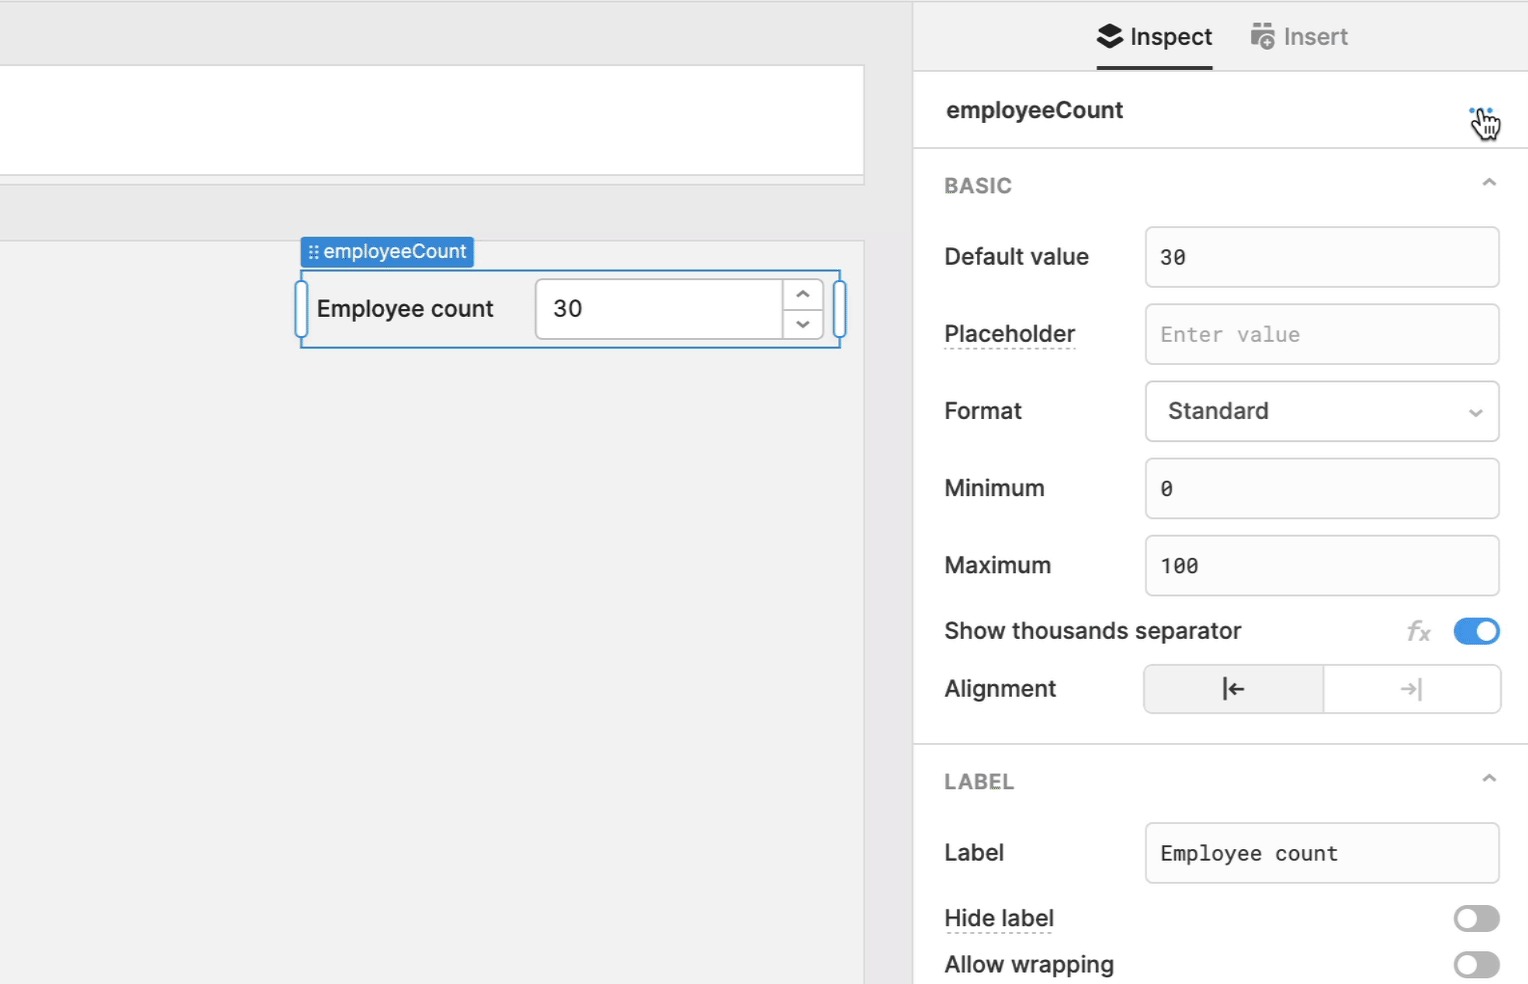Click the Employee count number input
Viewport: 1528px width, 984px height.
click(660, 309)
